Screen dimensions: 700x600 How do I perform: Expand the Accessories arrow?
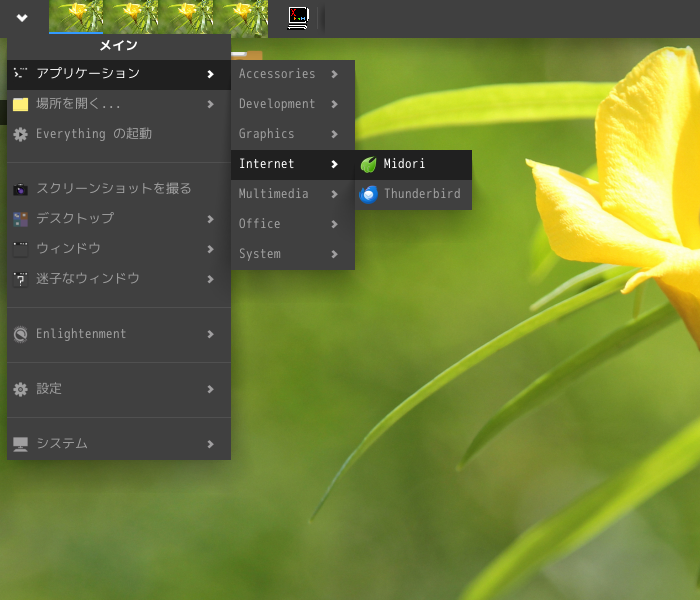[334, 74]
